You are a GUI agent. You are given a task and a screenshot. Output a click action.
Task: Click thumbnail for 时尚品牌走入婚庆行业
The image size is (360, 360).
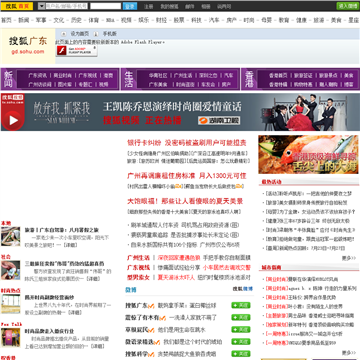point(11,338)
